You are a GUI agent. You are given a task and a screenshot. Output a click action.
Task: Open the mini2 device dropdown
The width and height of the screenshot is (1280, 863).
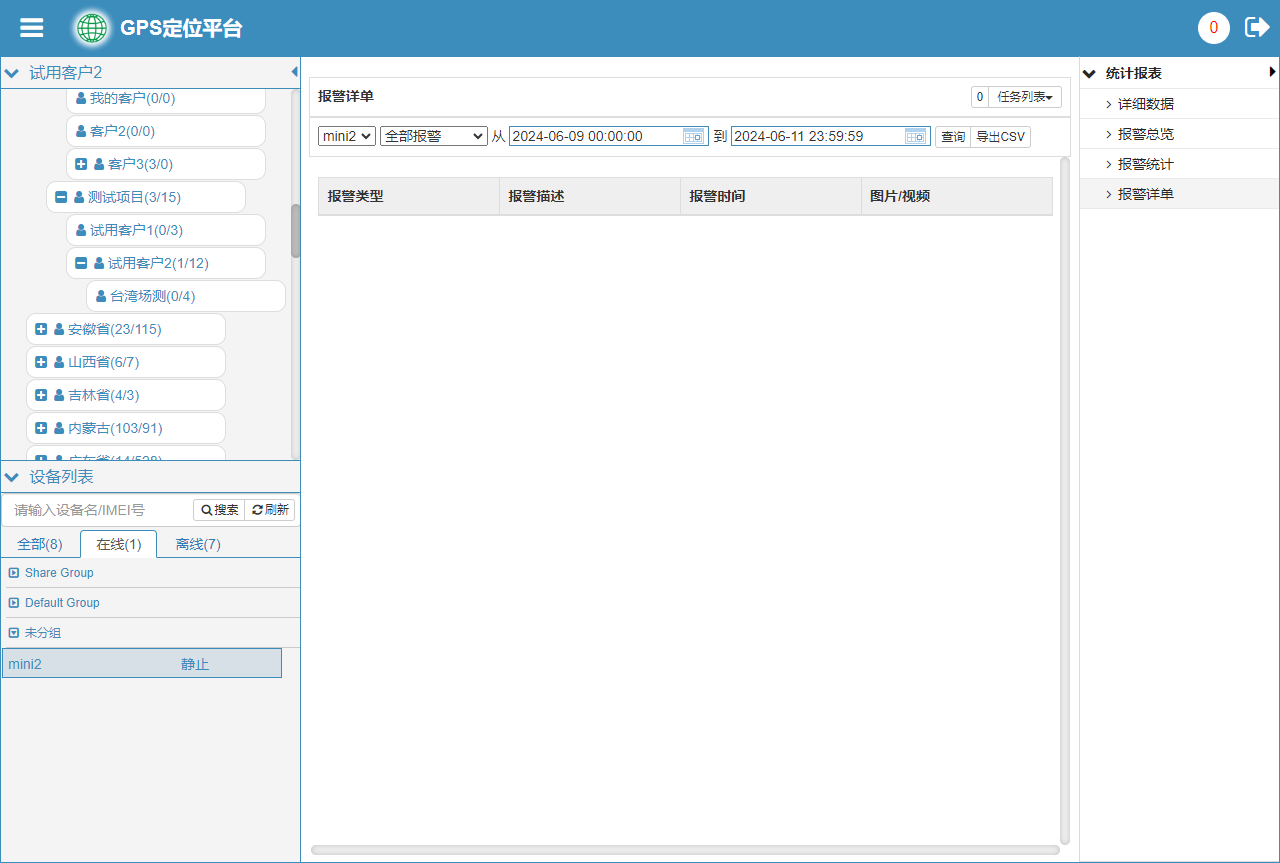click(347, 136)
